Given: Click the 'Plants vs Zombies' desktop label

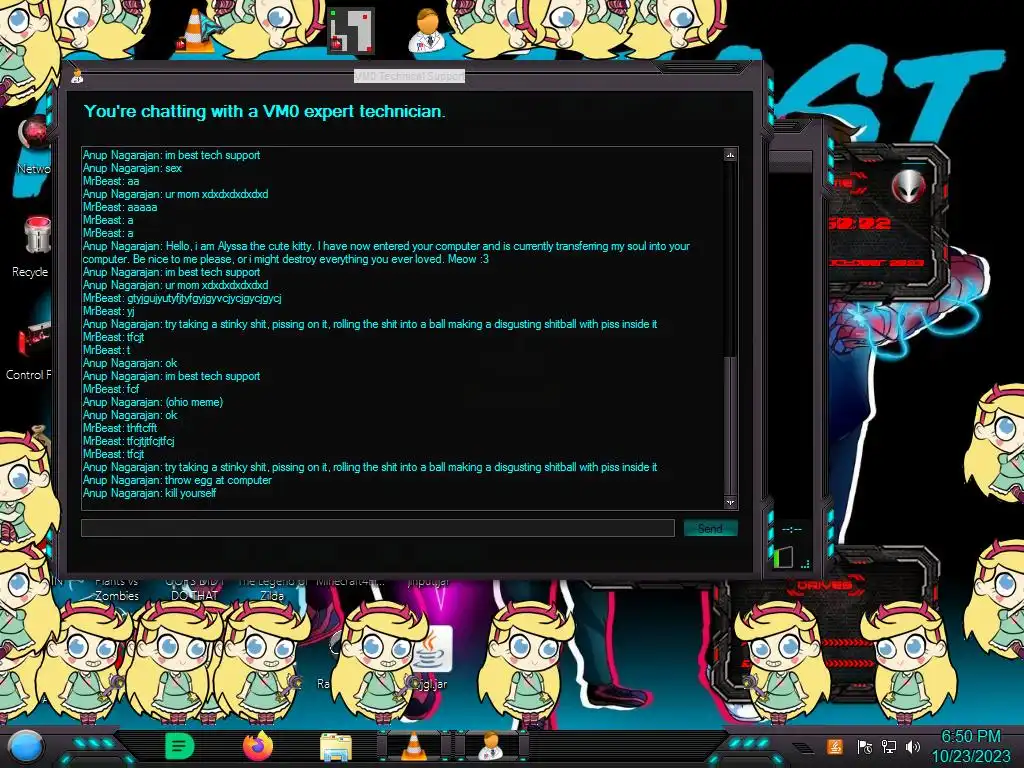Looking at the screenshot, I should tap(117, 589).
